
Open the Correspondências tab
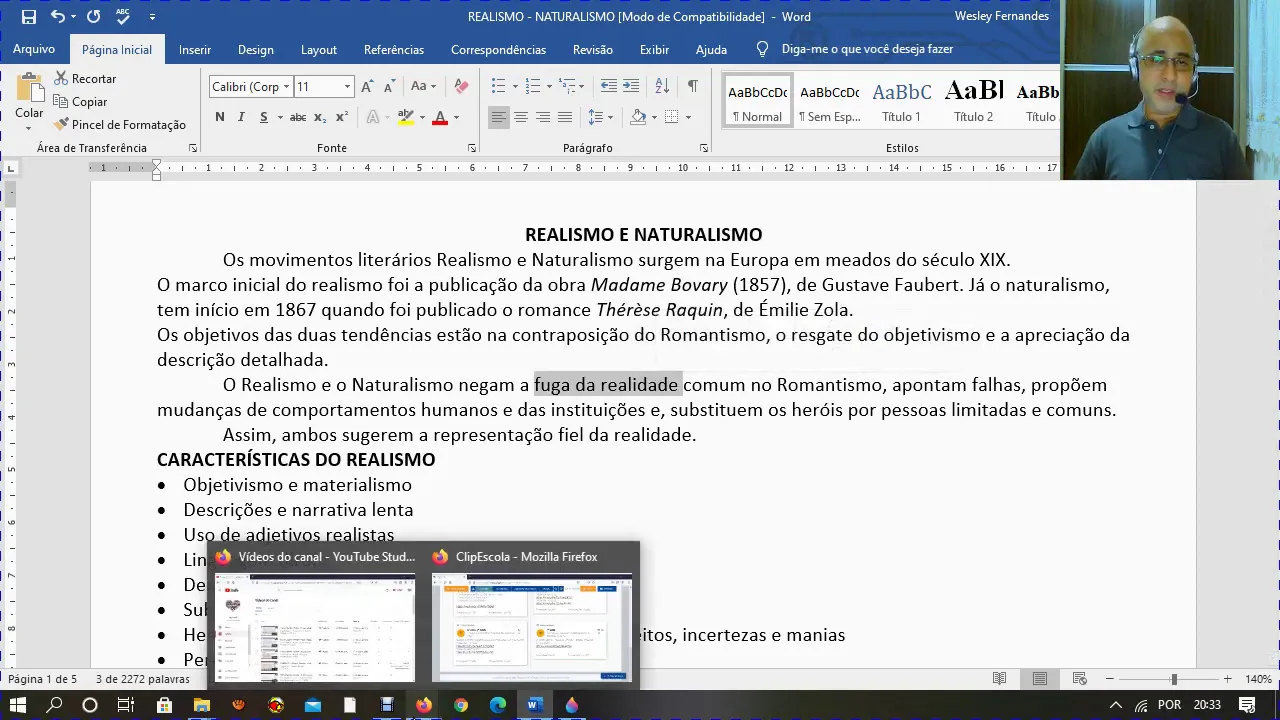(498, 50)
